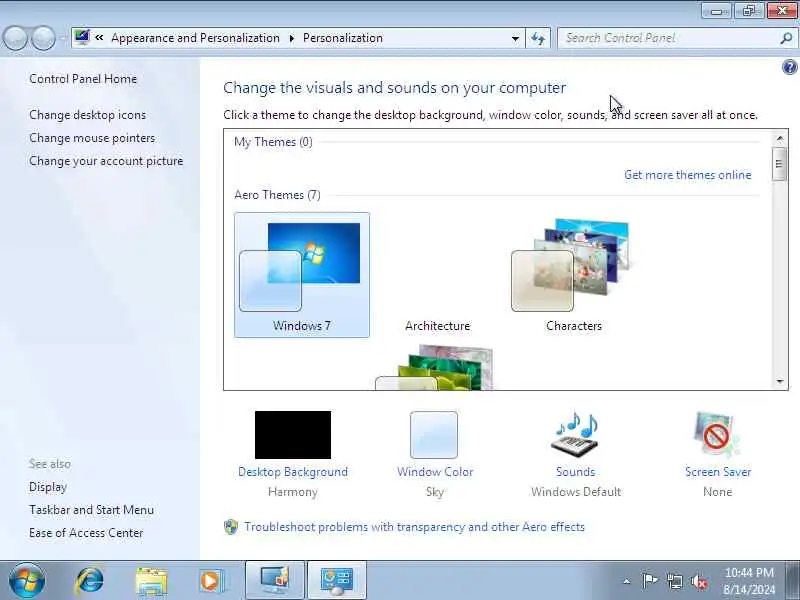Image resolution: width=800 pixels, height=600 pixels.
Task: Click the Refresh button beside address bar
Action: (538, 38)
